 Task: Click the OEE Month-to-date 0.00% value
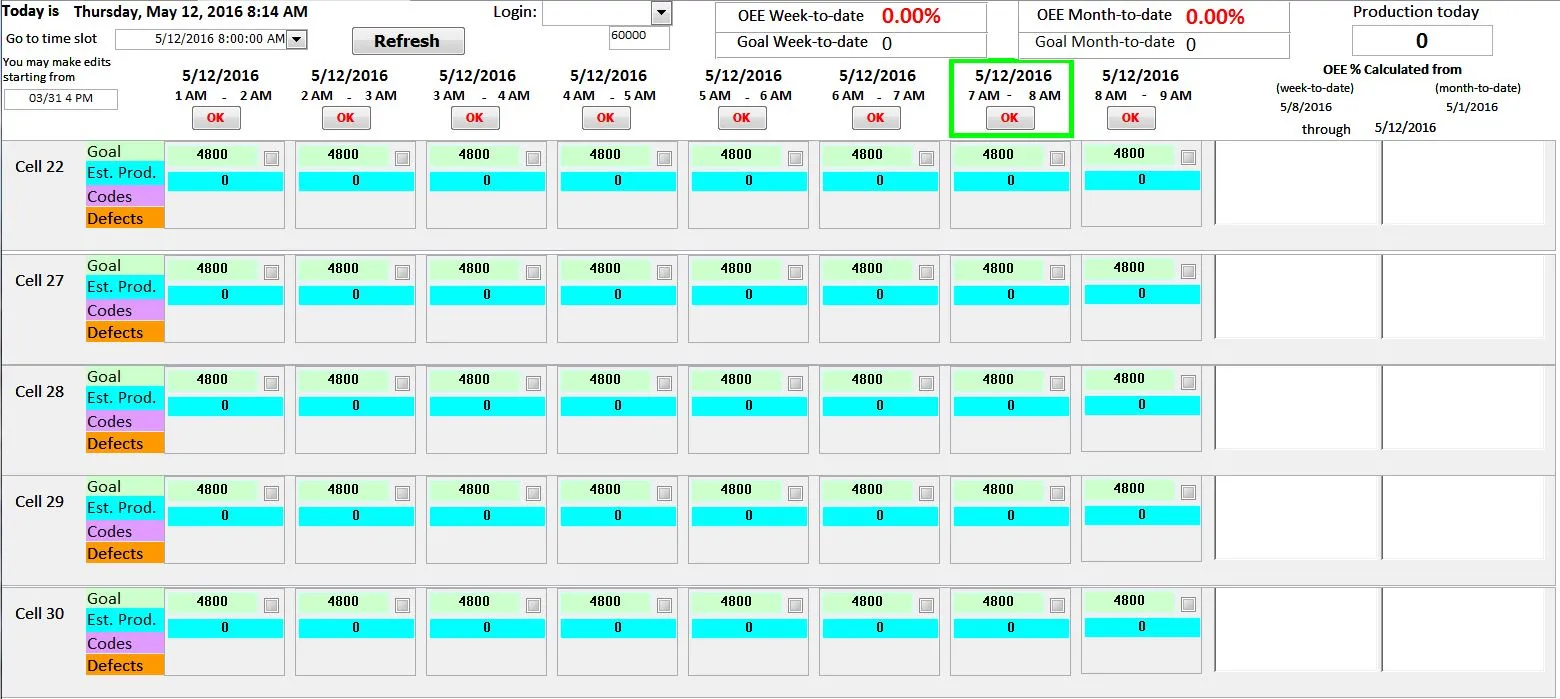click(1215, 16)
